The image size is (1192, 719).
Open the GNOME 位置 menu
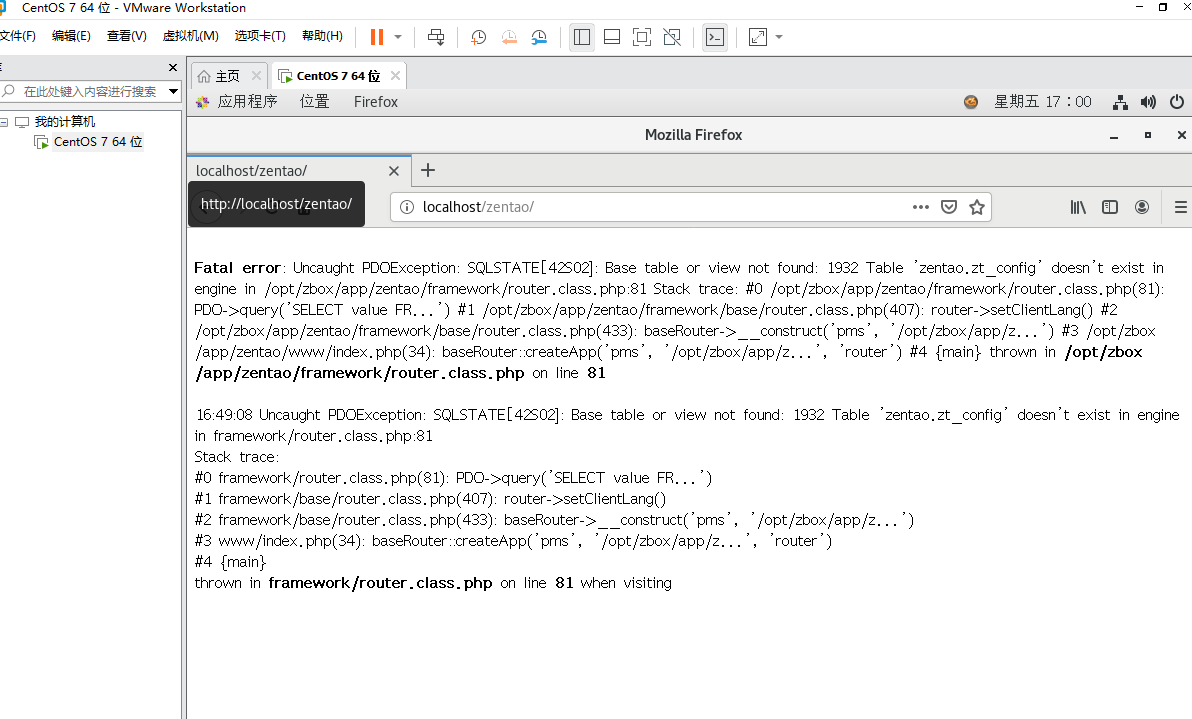(314, 102)
